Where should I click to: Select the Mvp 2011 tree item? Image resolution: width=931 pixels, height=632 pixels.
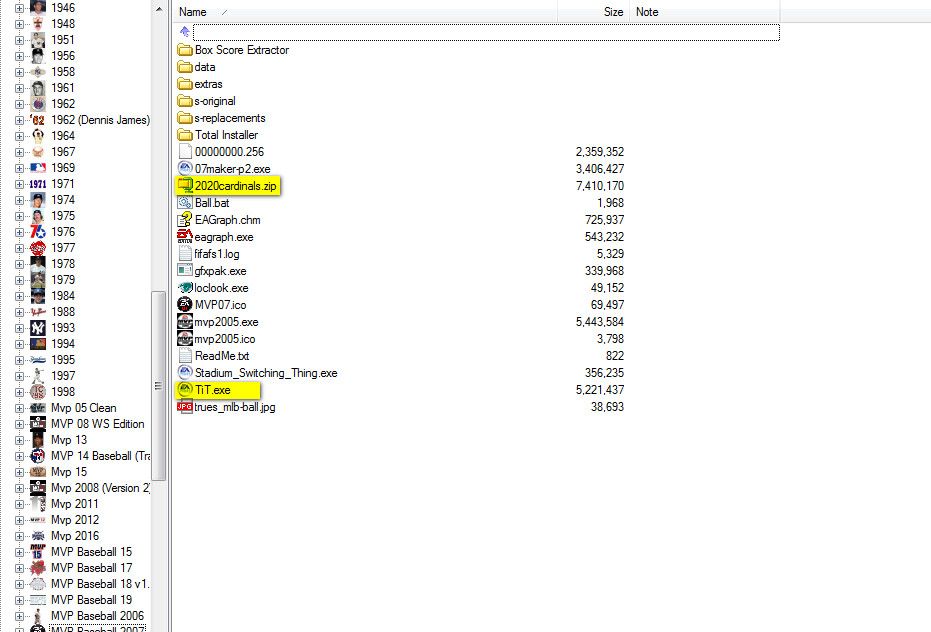pos(75,504)
